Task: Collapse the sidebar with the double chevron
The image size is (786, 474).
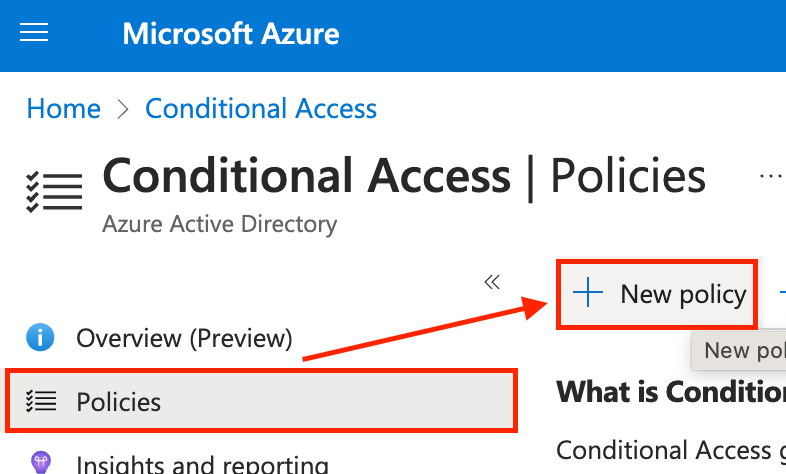Action: 491,282
